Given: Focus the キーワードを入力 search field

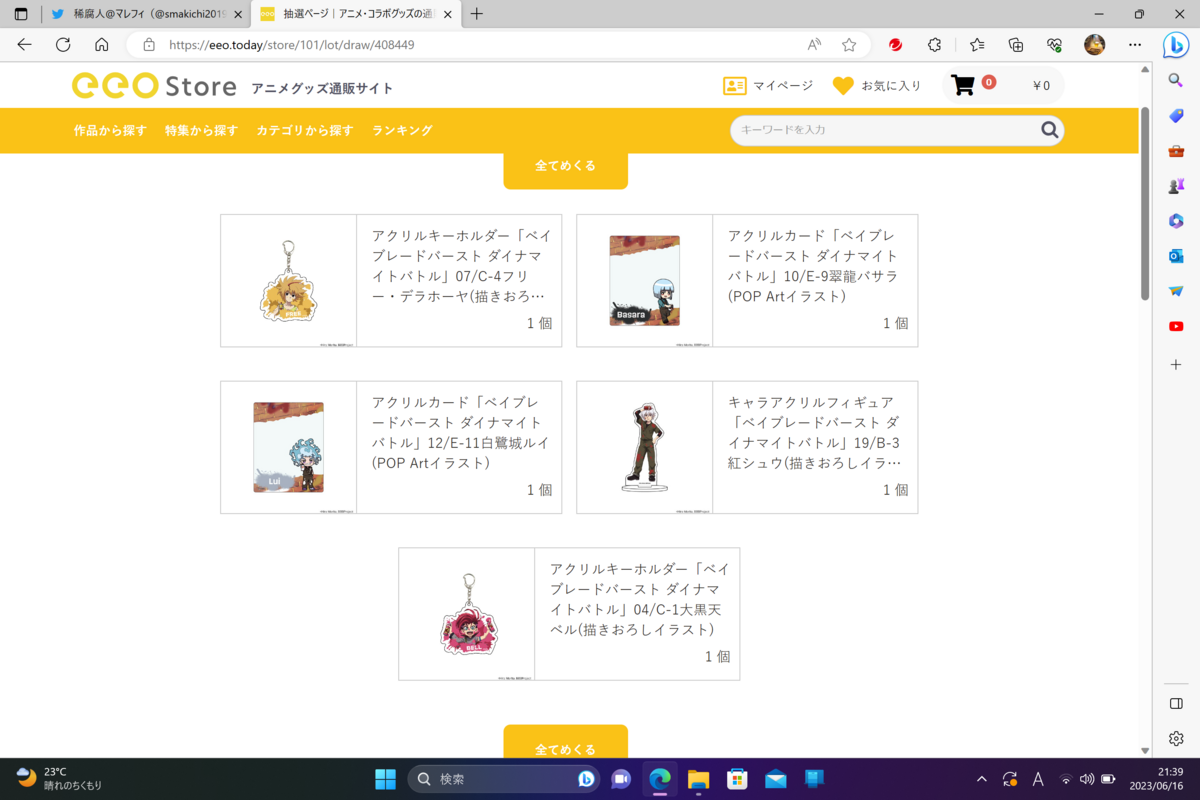Looking at the screenshot, I should (887, 130).
